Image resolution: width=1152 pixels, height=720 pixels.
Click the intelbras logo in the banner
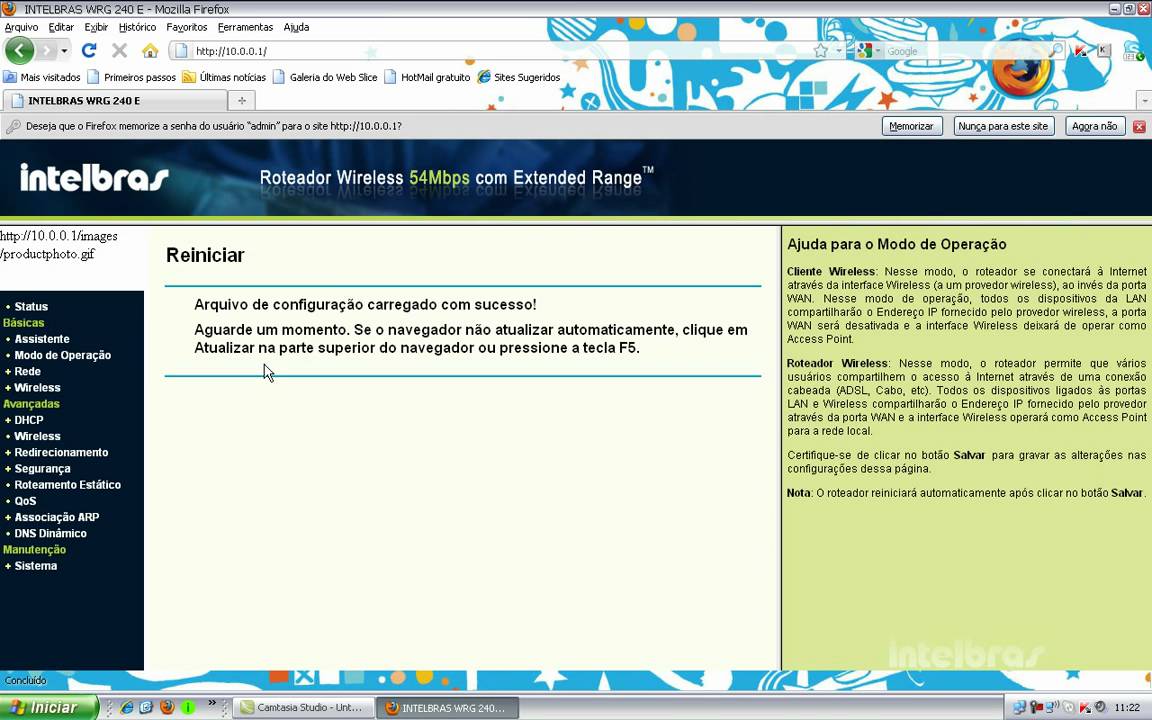click(x=94, y=177)
